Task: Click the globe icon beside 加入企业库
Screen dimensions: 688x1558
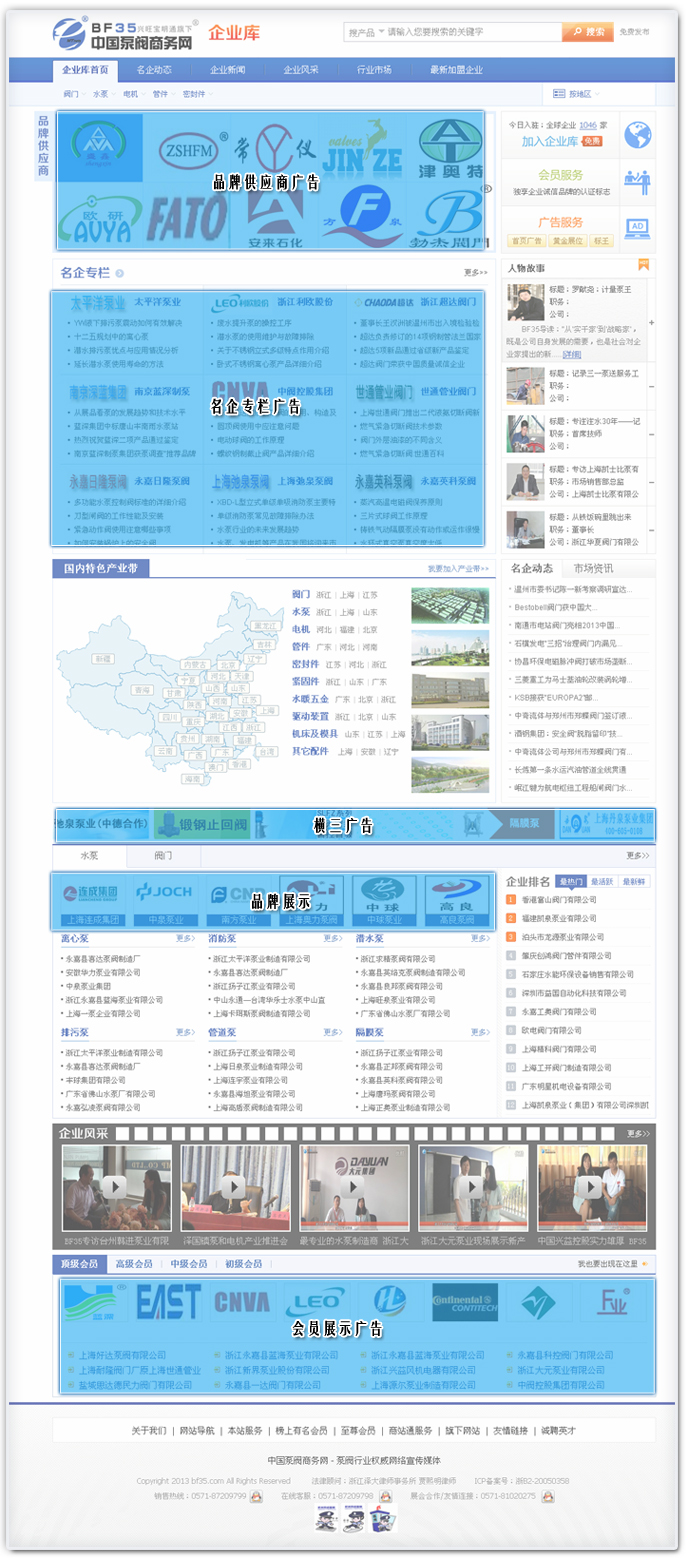Action: click(637, 135)
